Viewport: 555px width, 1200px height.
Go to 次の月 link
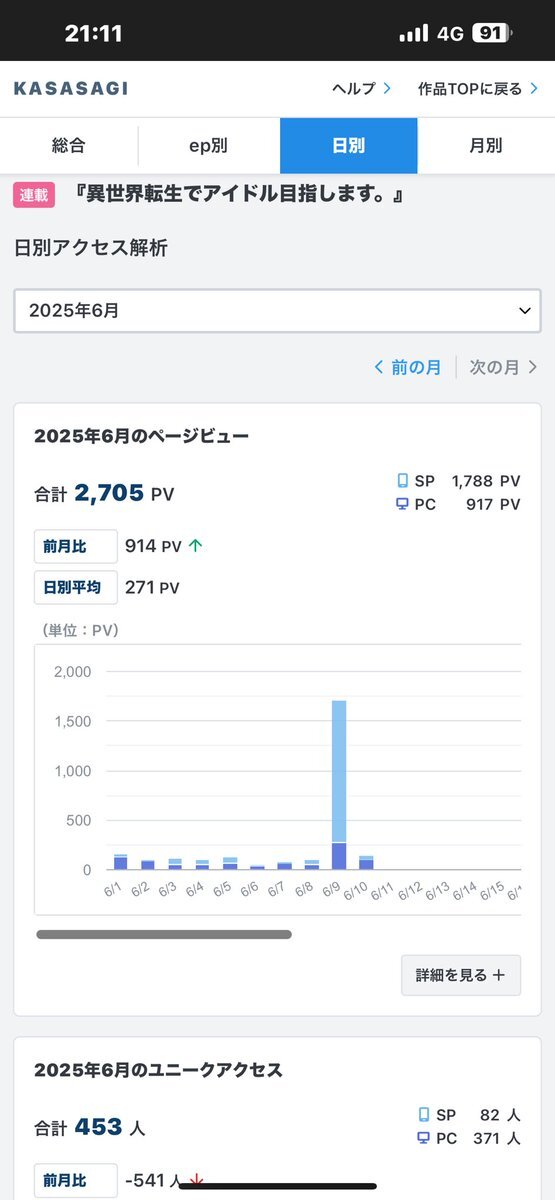coord(504,367)
